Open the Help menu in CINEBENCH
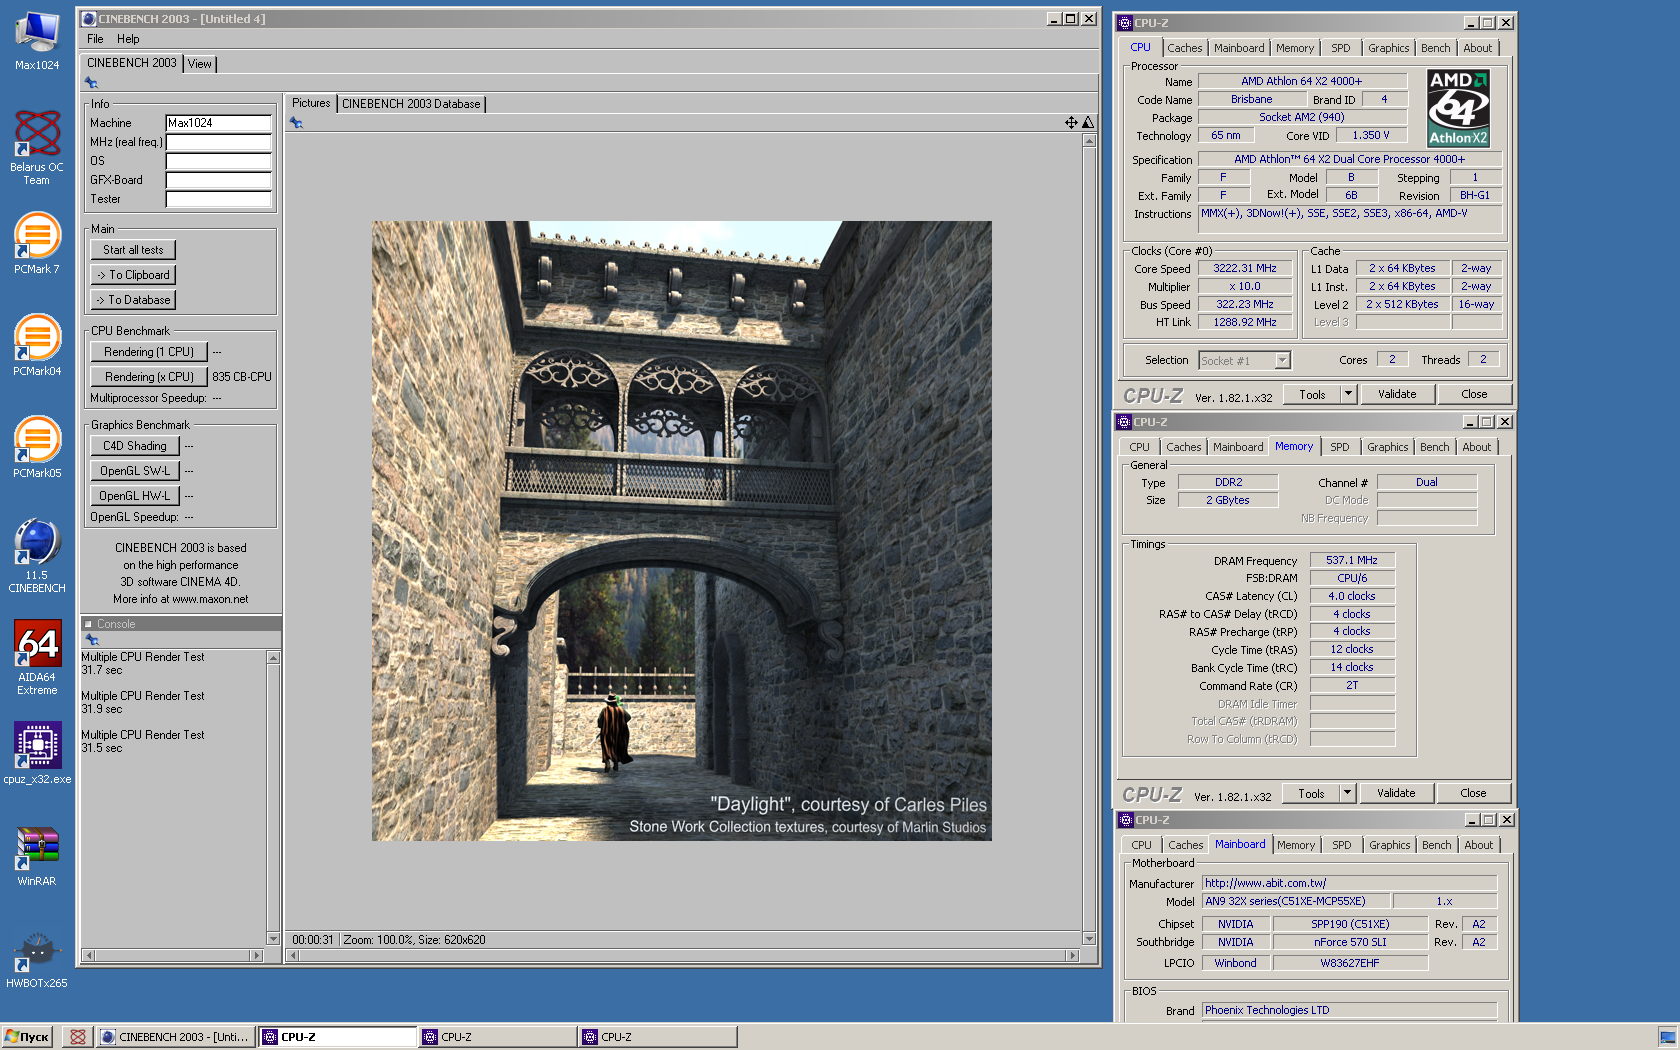The image size is (1680, 1050). pyautogui.click(x=128, y=39)
